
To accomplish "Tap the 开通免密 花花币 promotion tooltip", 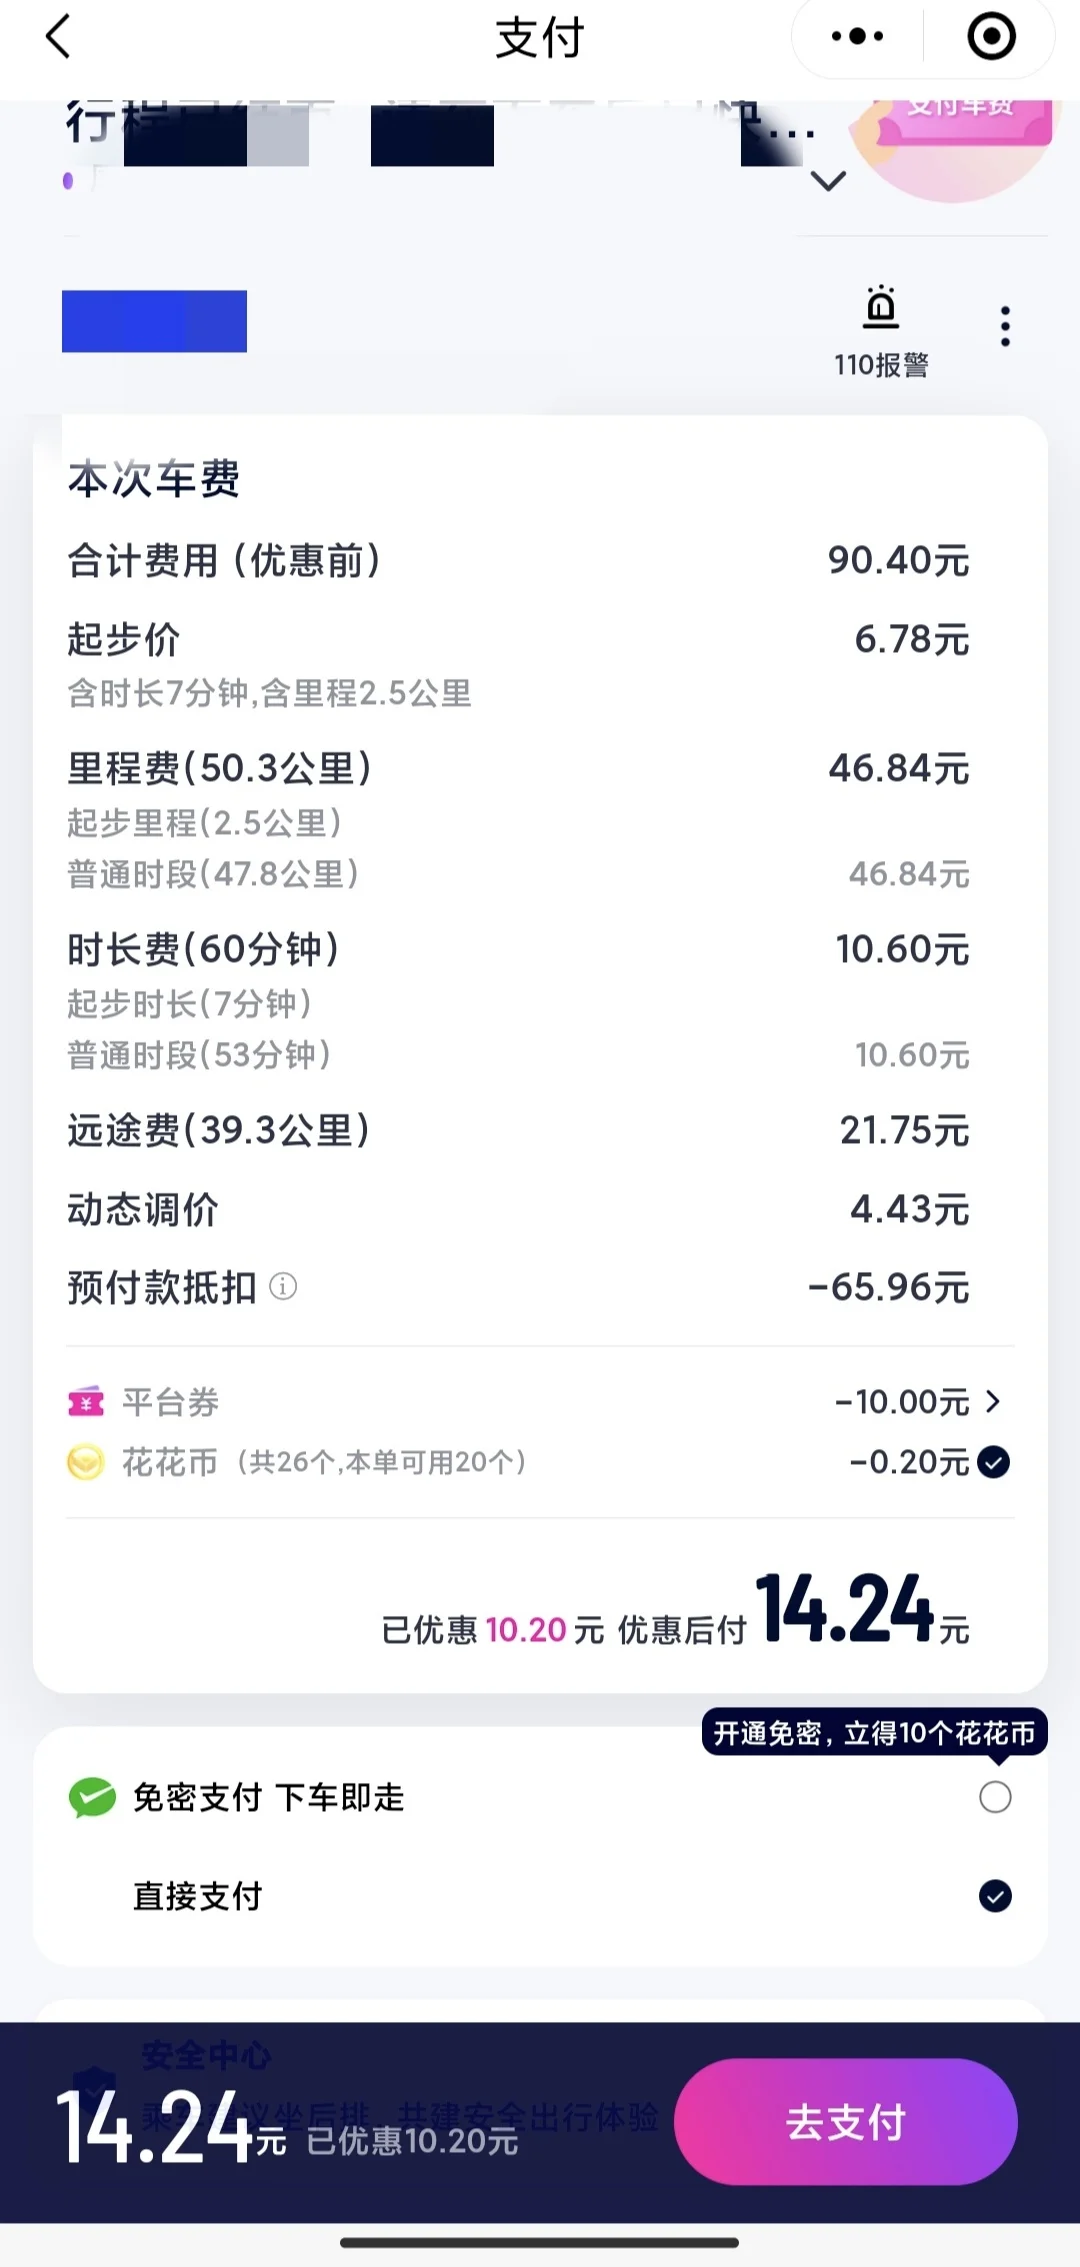I will pos(875,1732).
